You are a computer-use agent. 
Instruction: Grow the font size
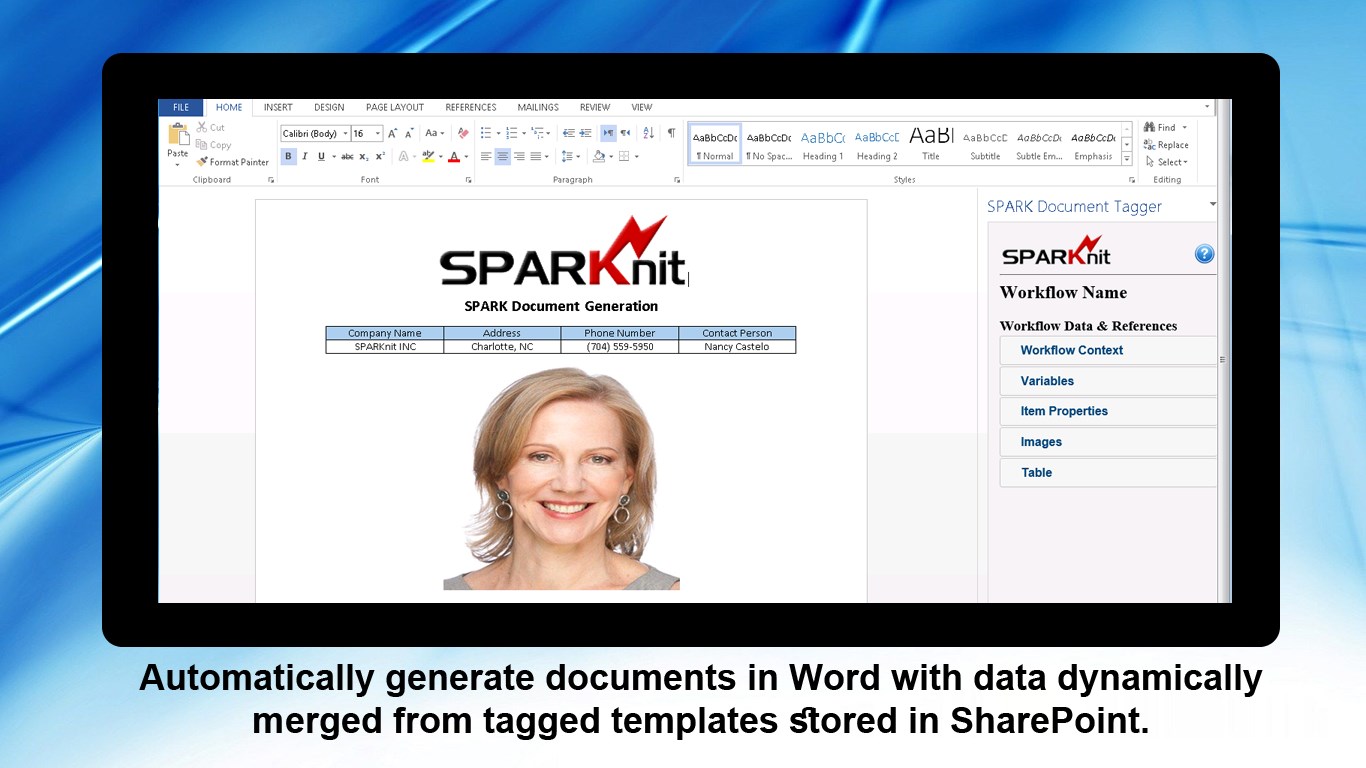[393, 133]
